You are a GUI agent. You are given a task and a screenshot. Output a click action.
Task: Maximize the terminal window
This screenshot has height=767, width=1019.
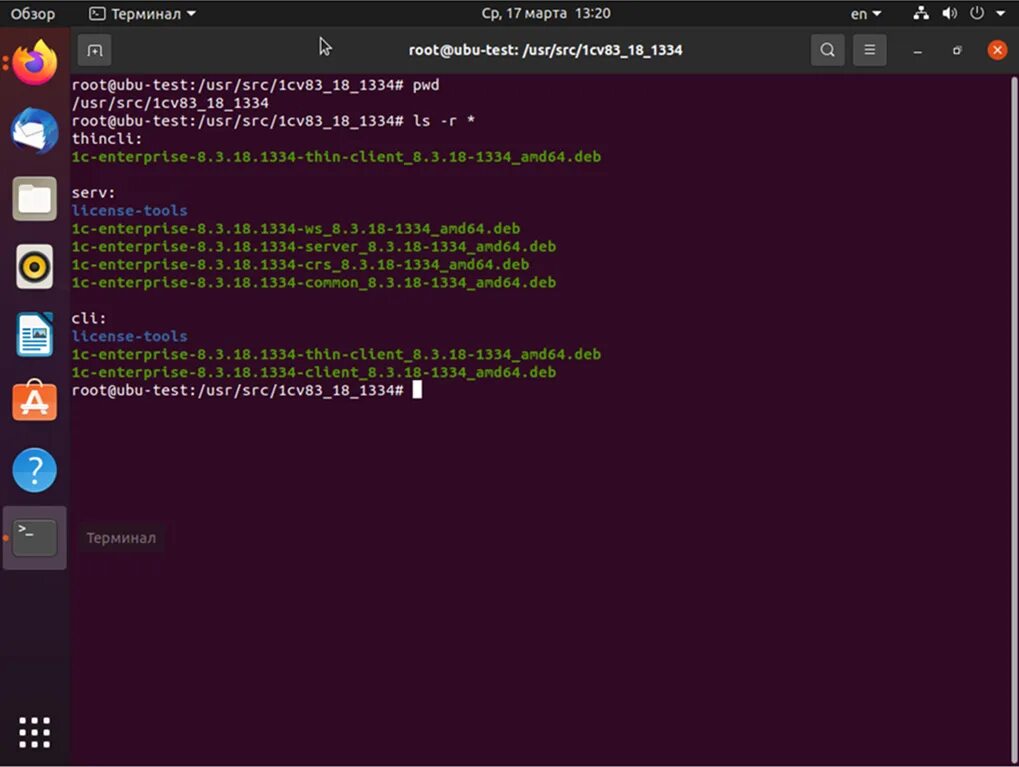coord(957,50)
